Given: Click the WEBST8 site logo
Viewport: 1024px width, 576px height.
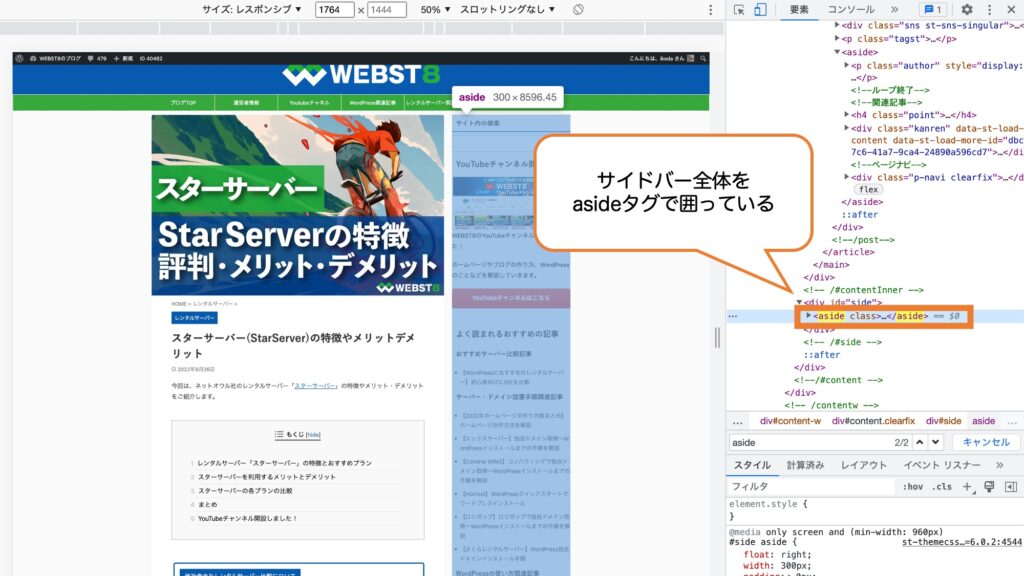Looking at the screenshot, I should click(361, 75).
